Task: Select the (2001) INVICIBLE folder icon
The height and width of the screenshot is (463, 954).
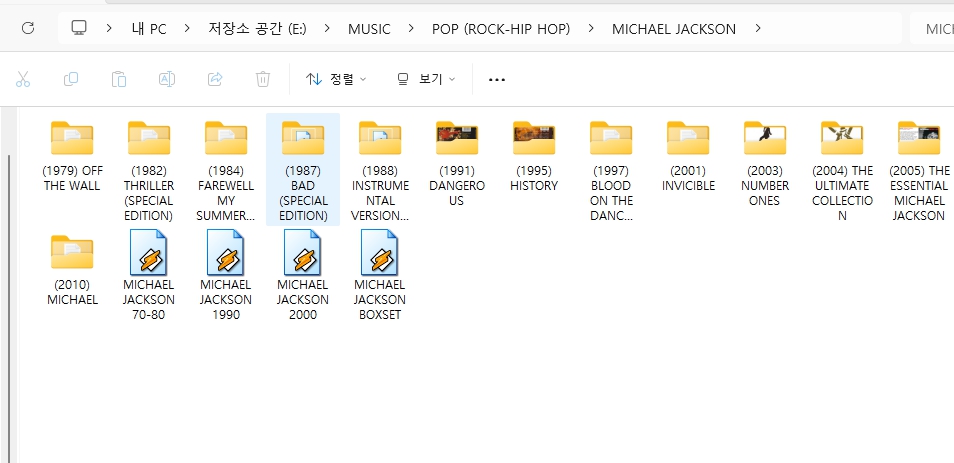Action: 688,138
